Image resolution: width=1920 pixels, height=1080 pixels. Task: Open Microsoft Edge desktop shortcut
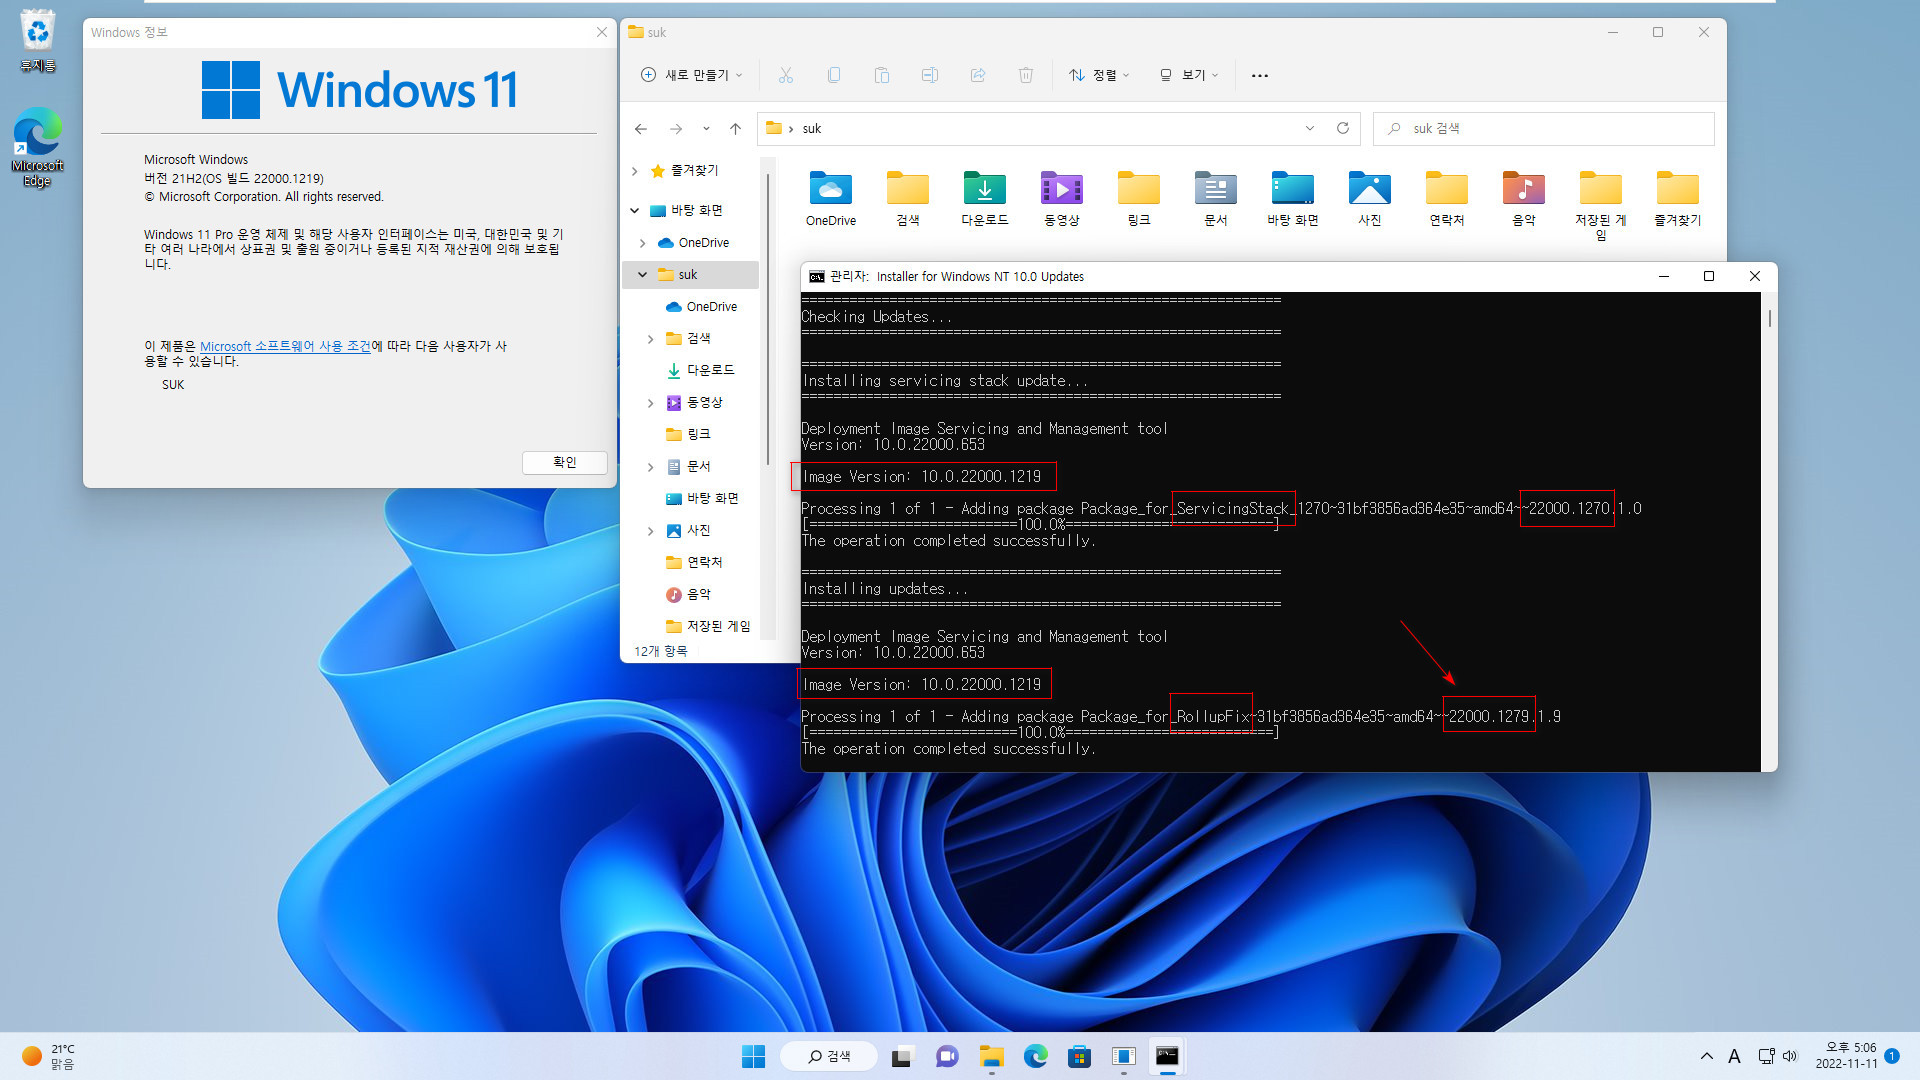(37, 147)
